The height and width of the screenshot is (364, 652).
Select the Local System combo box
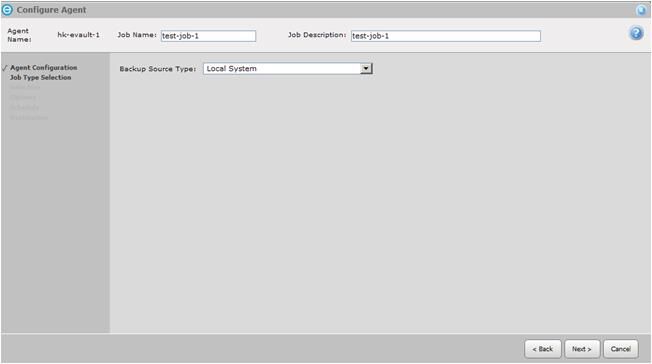(288, 69)
